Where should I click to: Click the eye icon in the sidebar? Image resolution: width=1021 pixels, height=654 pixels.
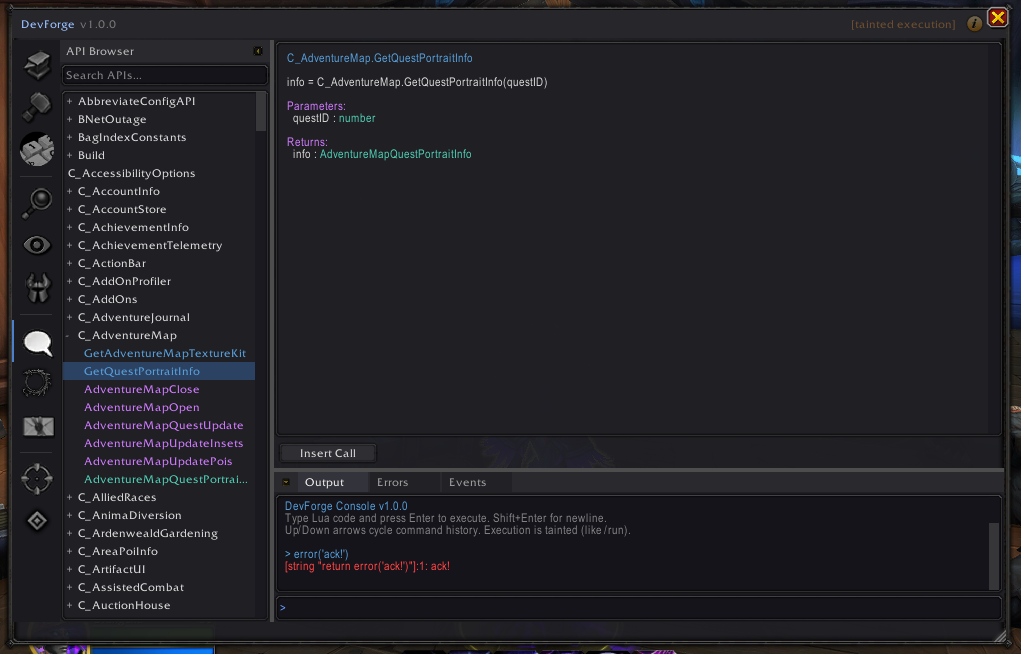pos(37,244)
